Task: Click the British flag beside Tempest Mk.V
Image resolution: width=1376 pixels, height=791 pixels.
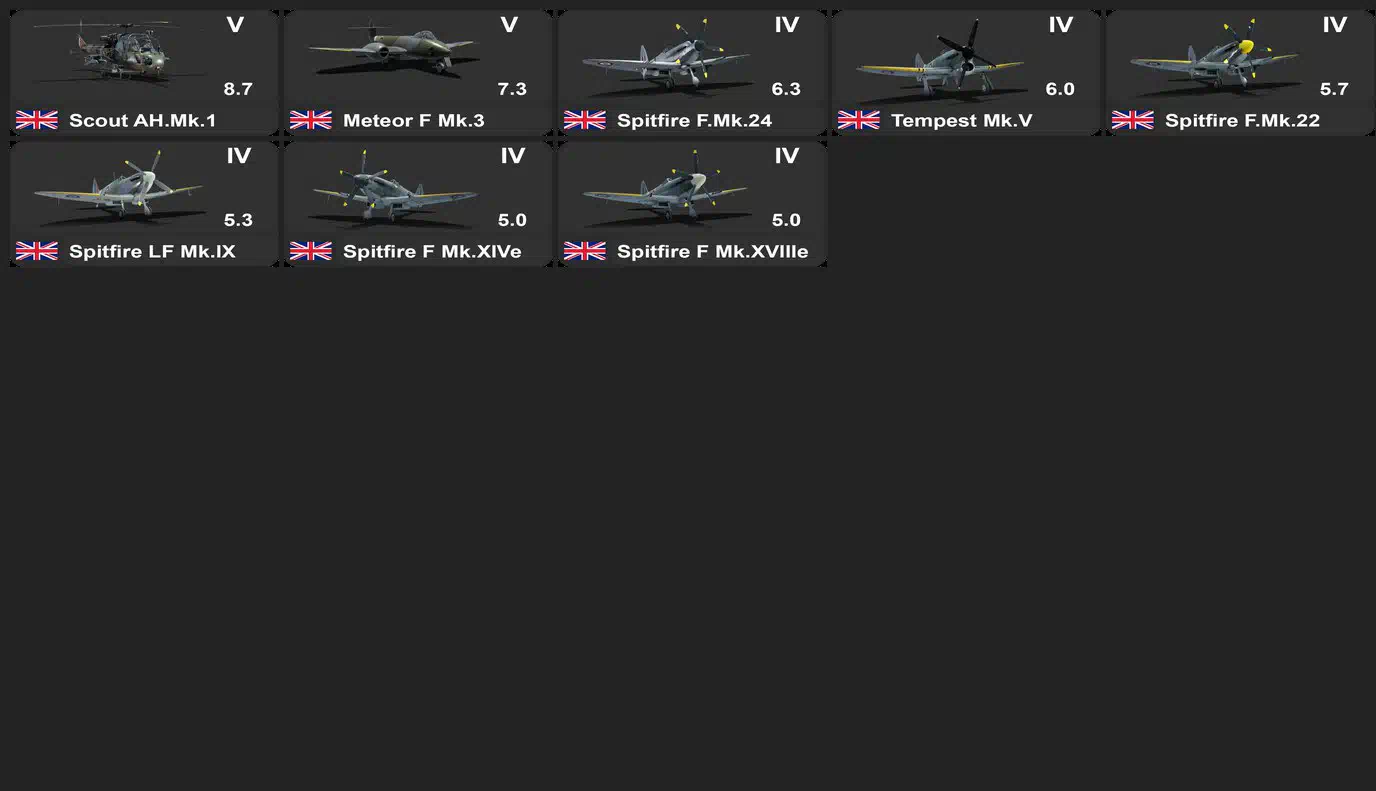Action: pos(859,121)
